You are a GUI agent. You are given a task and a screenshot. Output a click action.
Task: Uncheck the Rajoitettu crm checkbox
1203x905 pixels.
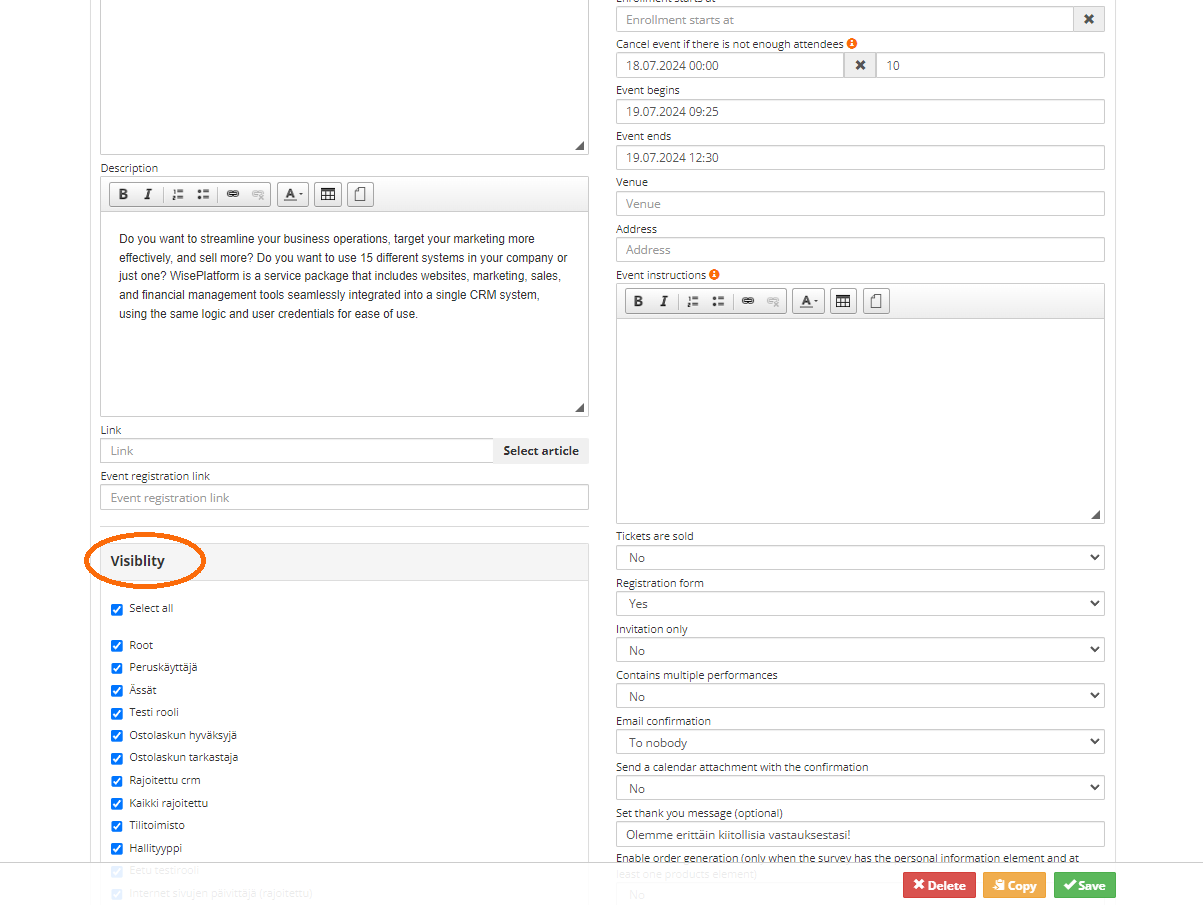coord(117,781)
